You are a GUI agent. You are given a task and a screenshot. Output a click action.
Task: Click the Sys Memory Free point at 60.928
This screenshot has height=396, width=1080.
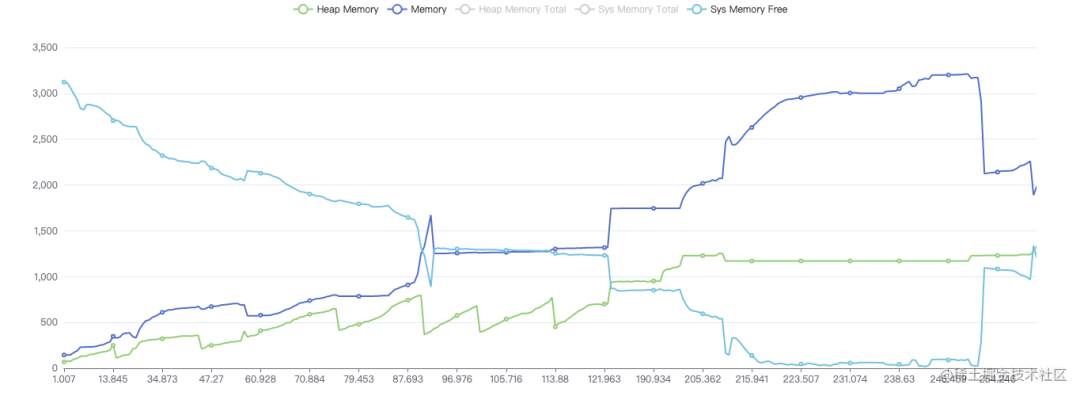(x=260, y=173)
